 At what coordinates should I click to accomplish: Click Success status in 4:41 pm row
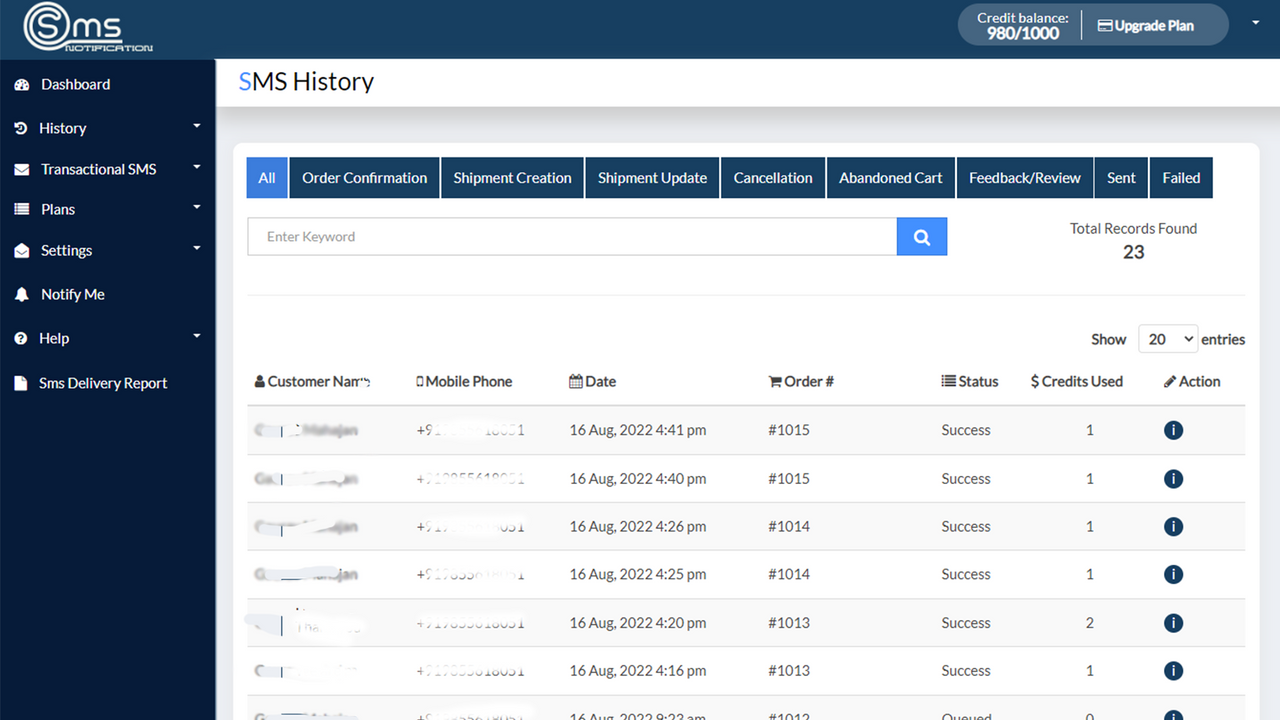pos(966,430)
